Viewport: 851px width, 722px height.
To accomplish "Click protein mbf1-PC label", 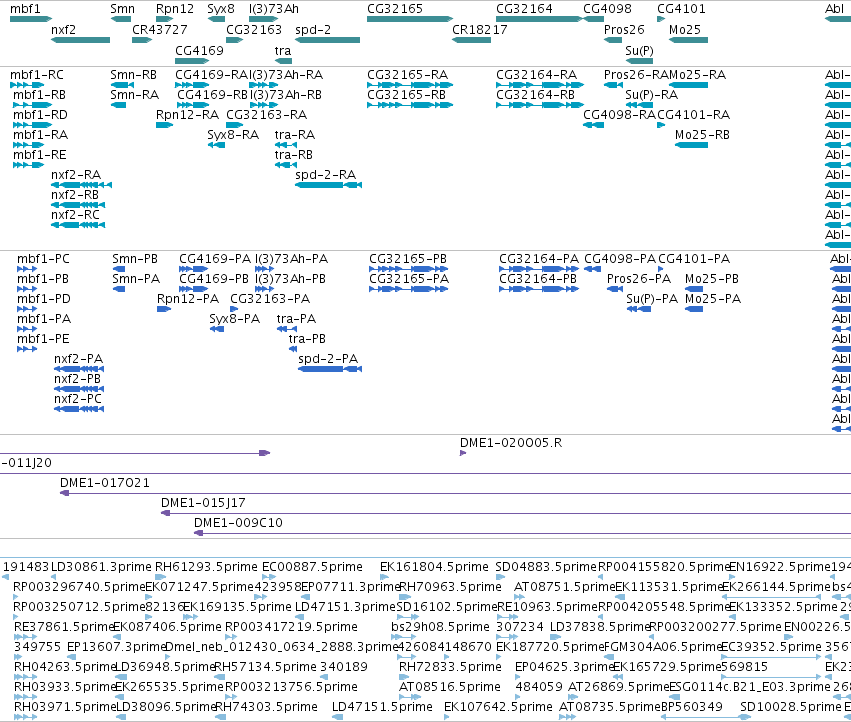I will click(43, 259).
